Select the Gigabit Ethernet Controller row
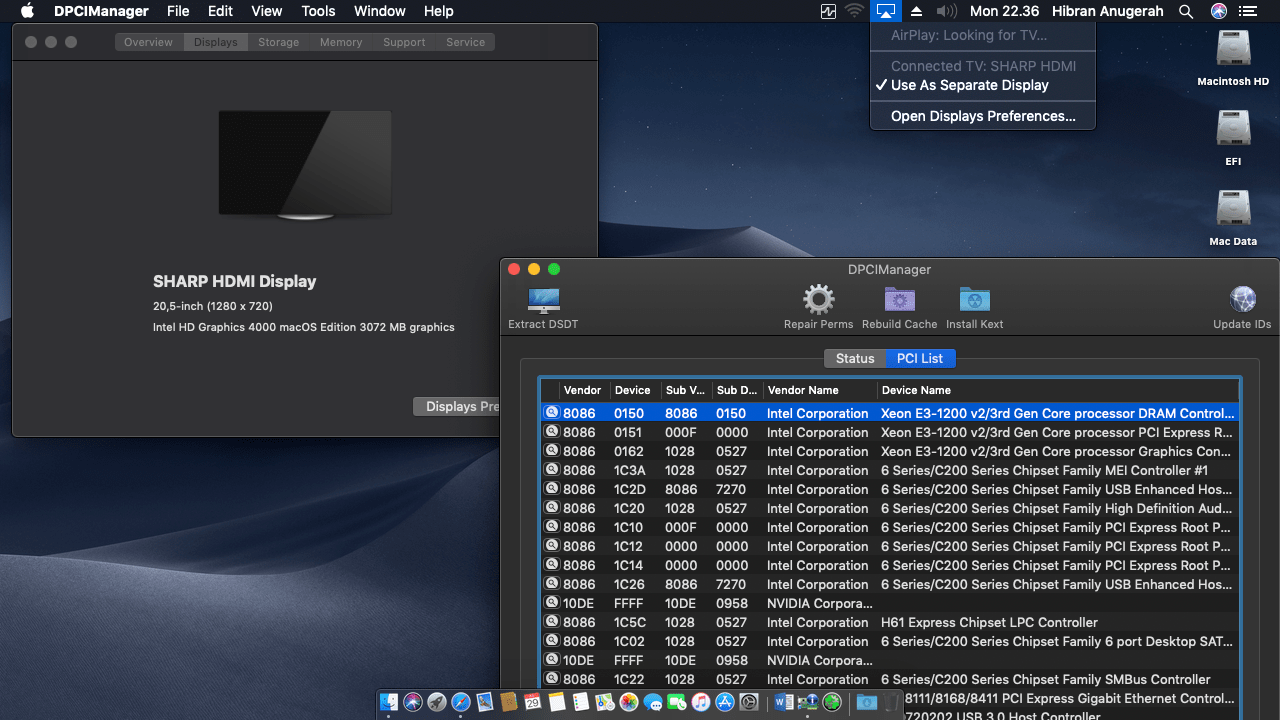This screenshot has height=720, width=1280. pos(1072,698)
